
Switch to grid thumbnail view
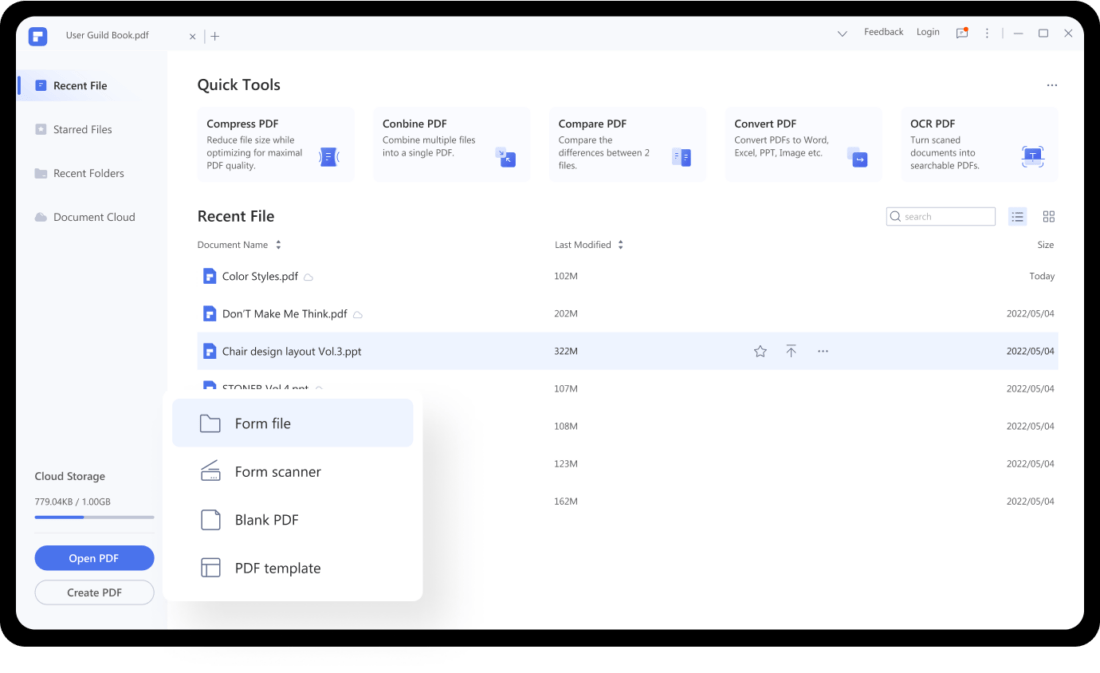click(1049, 216)
